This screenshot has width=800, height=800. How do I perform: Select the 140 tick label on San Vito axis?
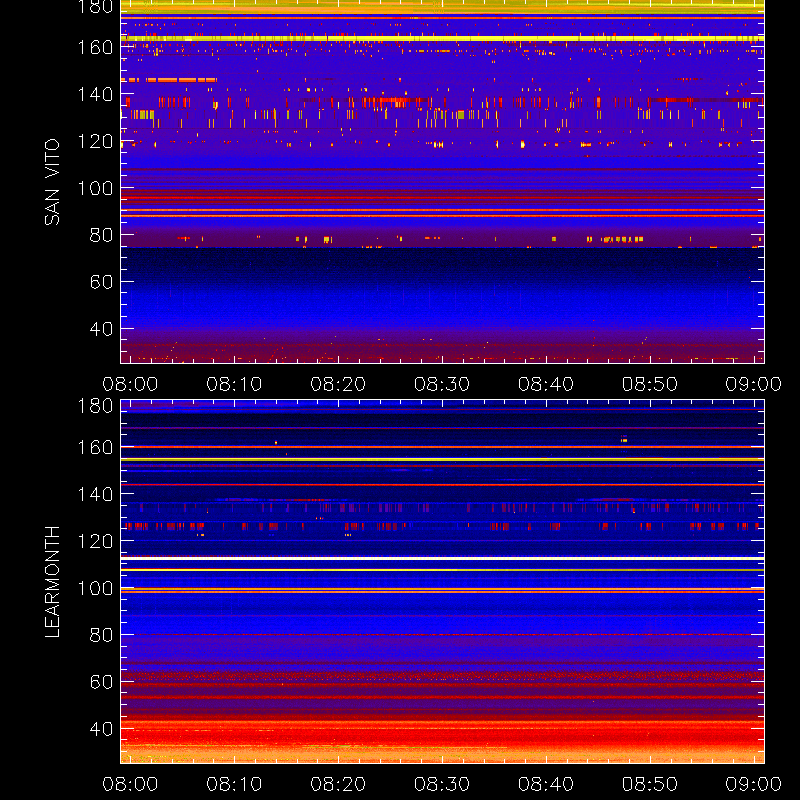[x=95, y=94]
